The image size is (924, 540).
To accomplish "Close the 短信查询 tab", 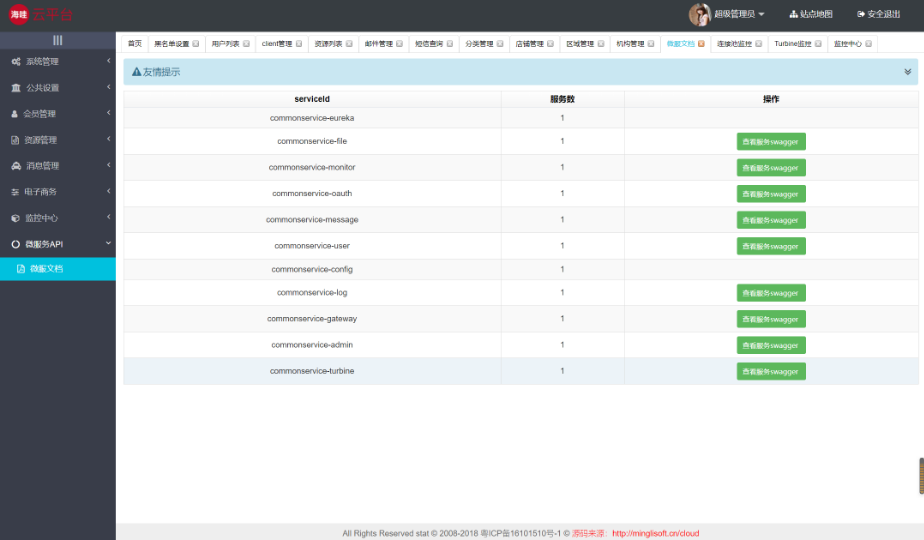I will coord(450,44).
